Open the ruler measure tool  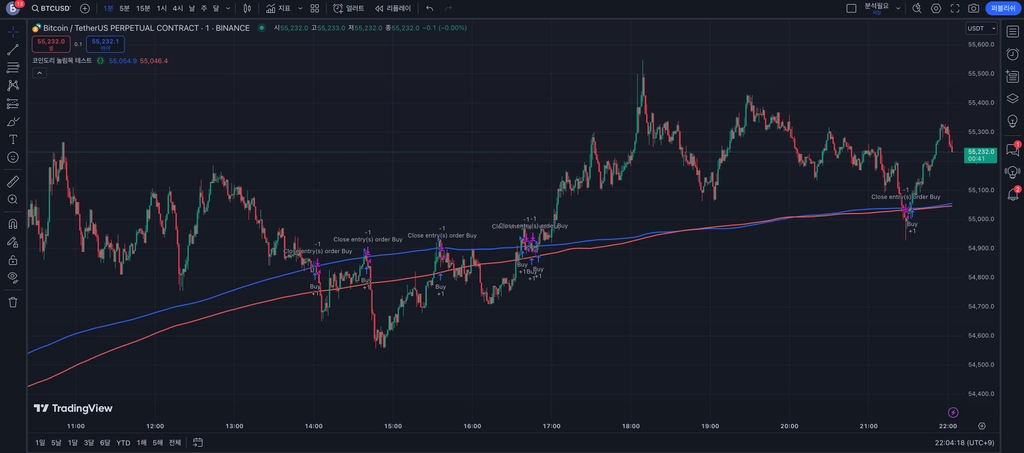pos(12,181)
